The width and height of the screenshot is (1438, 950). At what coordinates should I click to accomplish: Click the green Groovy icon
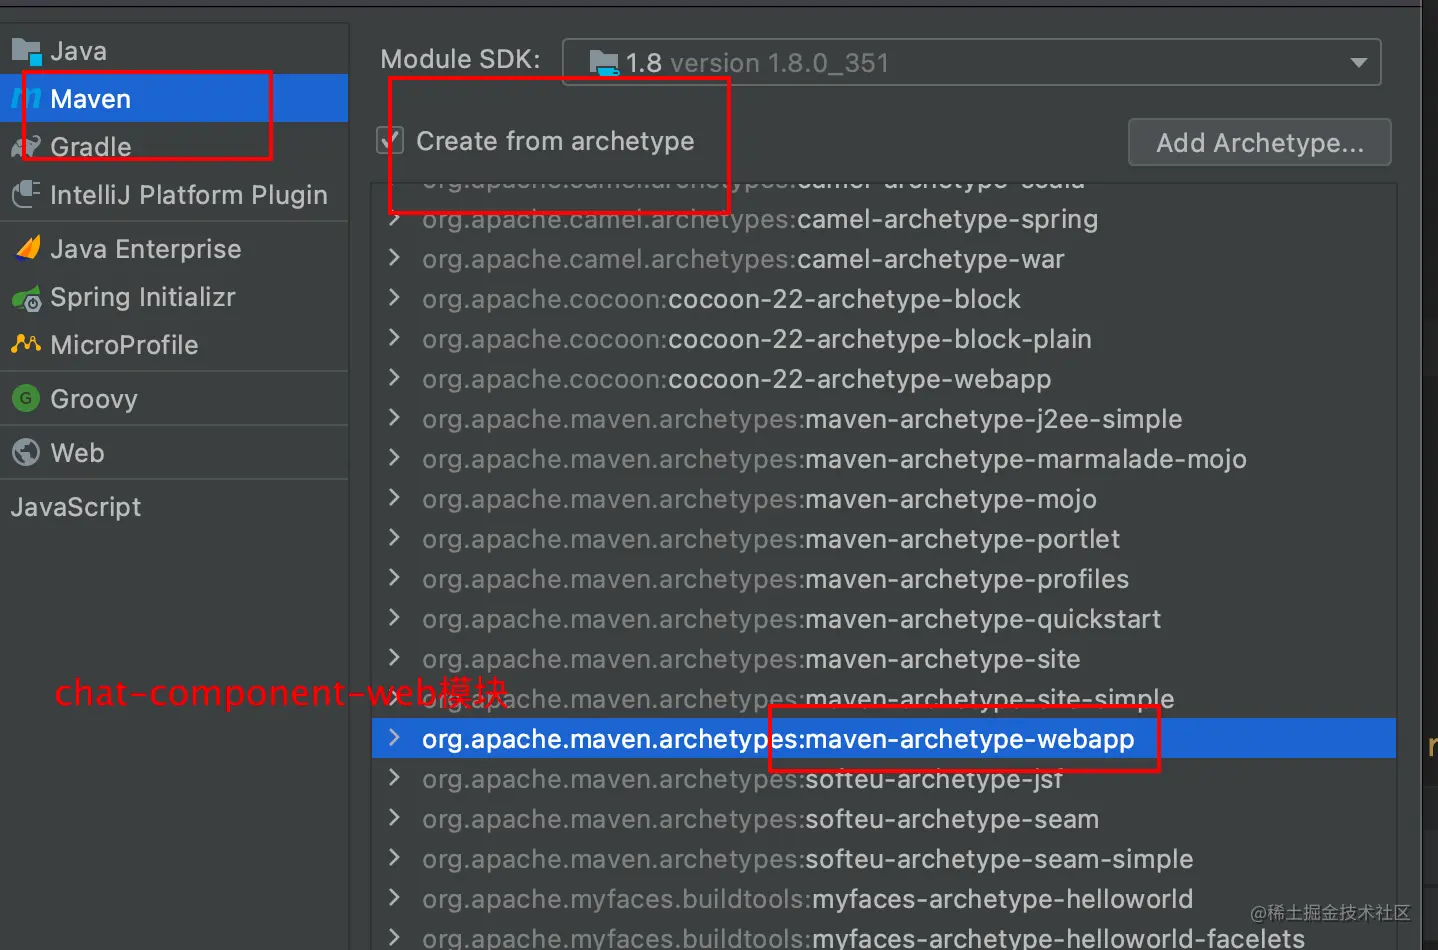(x=26, y=398)
